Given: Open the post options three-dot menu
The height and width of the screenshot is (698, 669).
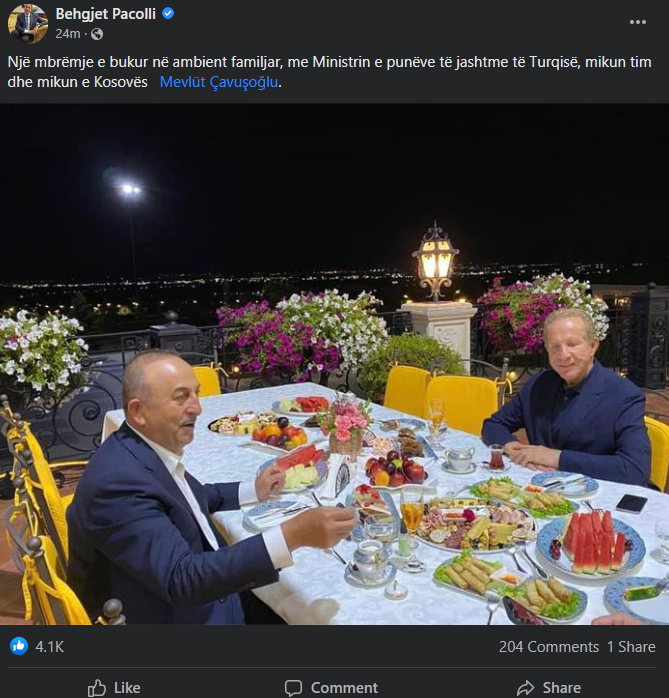Looking at the screenshot, I should [x=638, y=22].
